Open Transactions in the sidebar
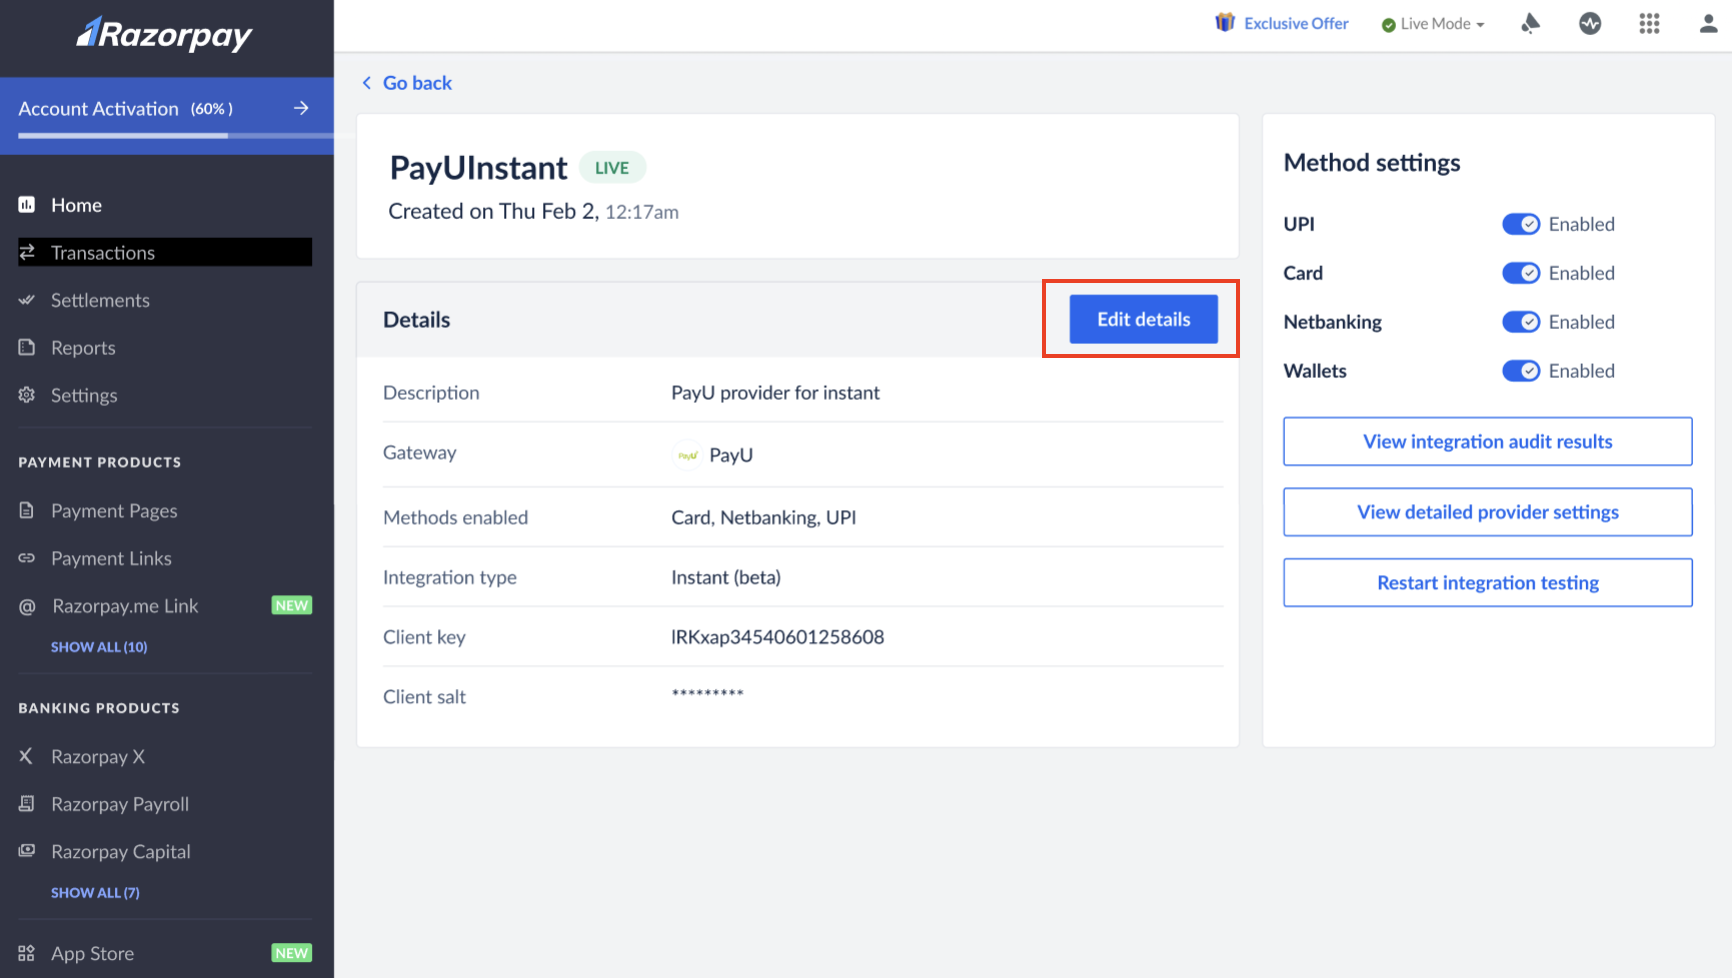The image size is (1732, 978). coord(165,252)
